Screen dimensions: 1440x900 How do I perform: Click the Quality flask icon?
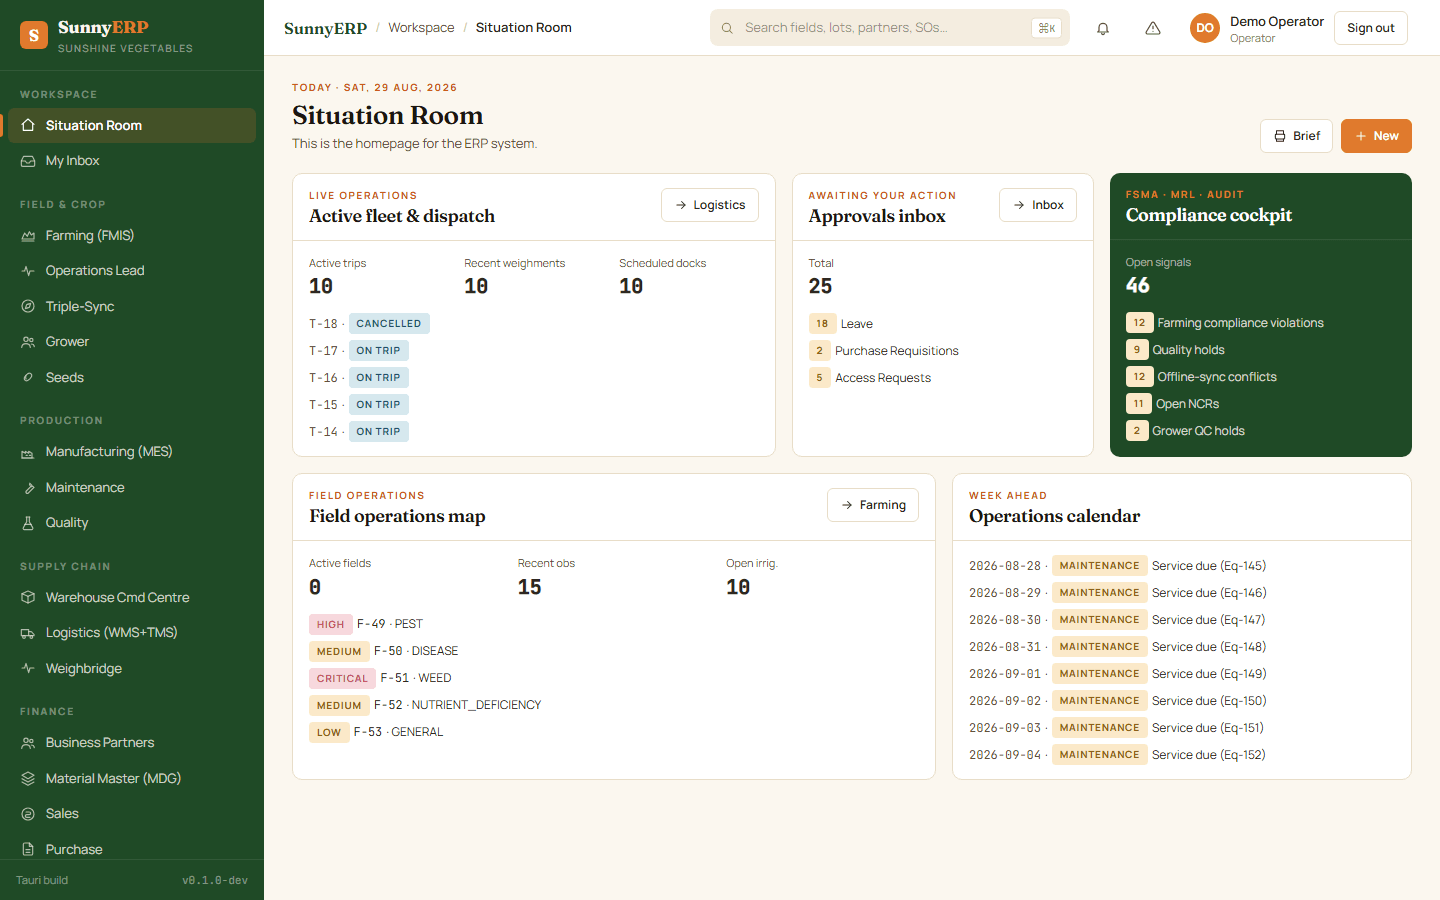pos(28,523)
